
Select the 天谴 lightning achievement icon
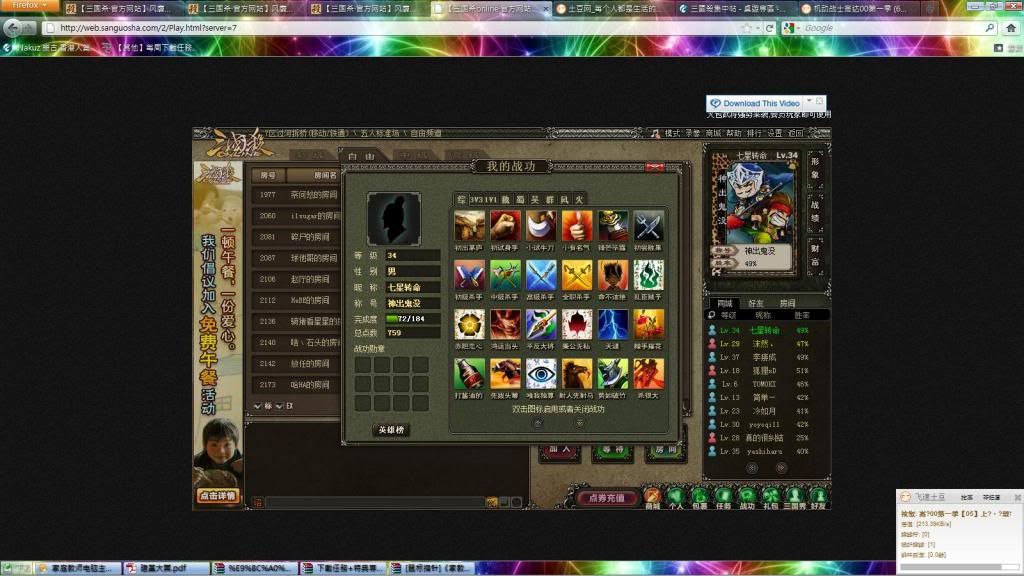pyautogui.click(x=613, y=325)
